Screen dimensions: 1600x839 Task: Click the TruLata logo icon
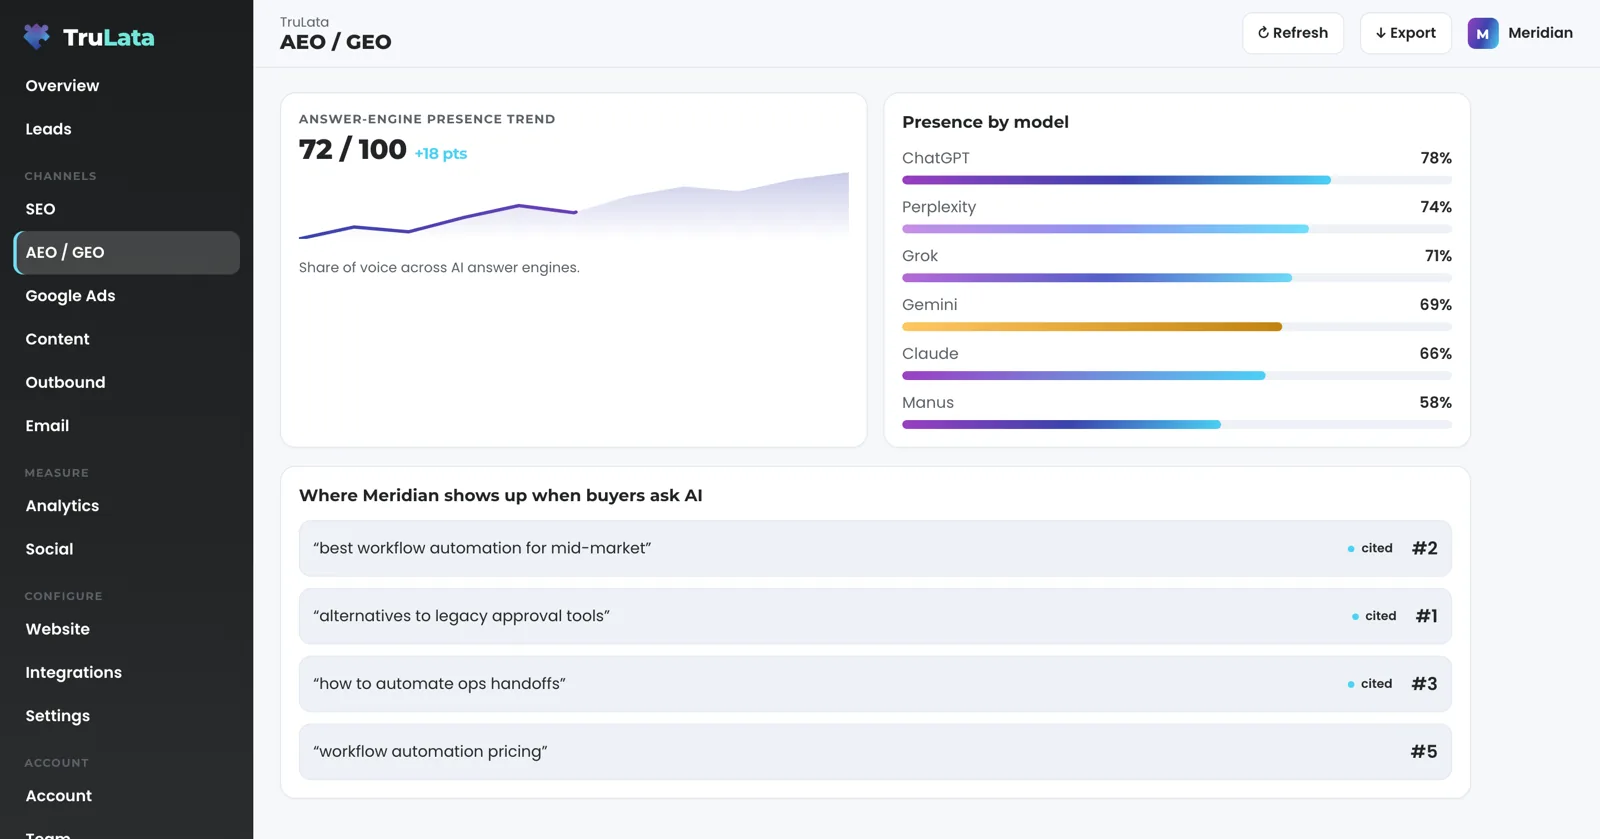tap(37, 36)
